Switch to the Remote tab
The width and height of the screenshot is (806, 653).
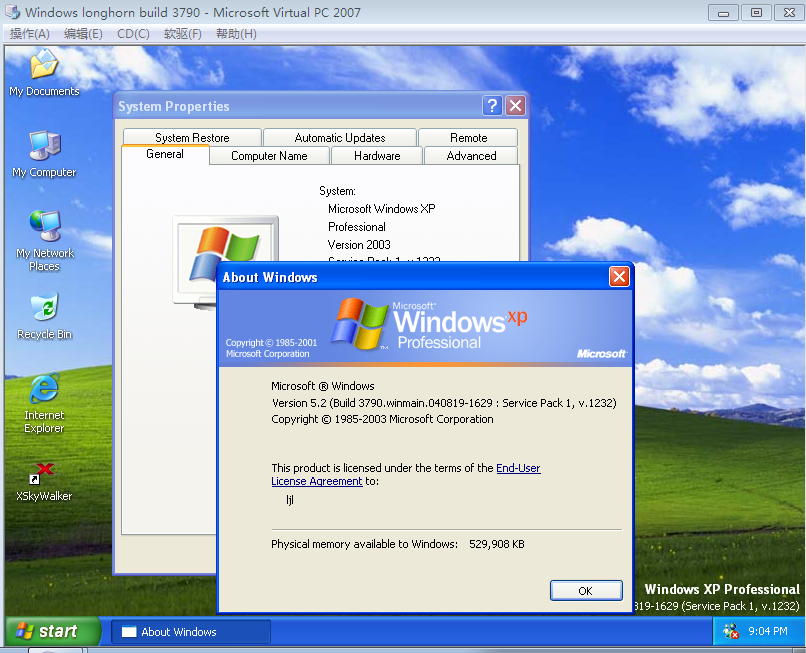coord(468,137)
